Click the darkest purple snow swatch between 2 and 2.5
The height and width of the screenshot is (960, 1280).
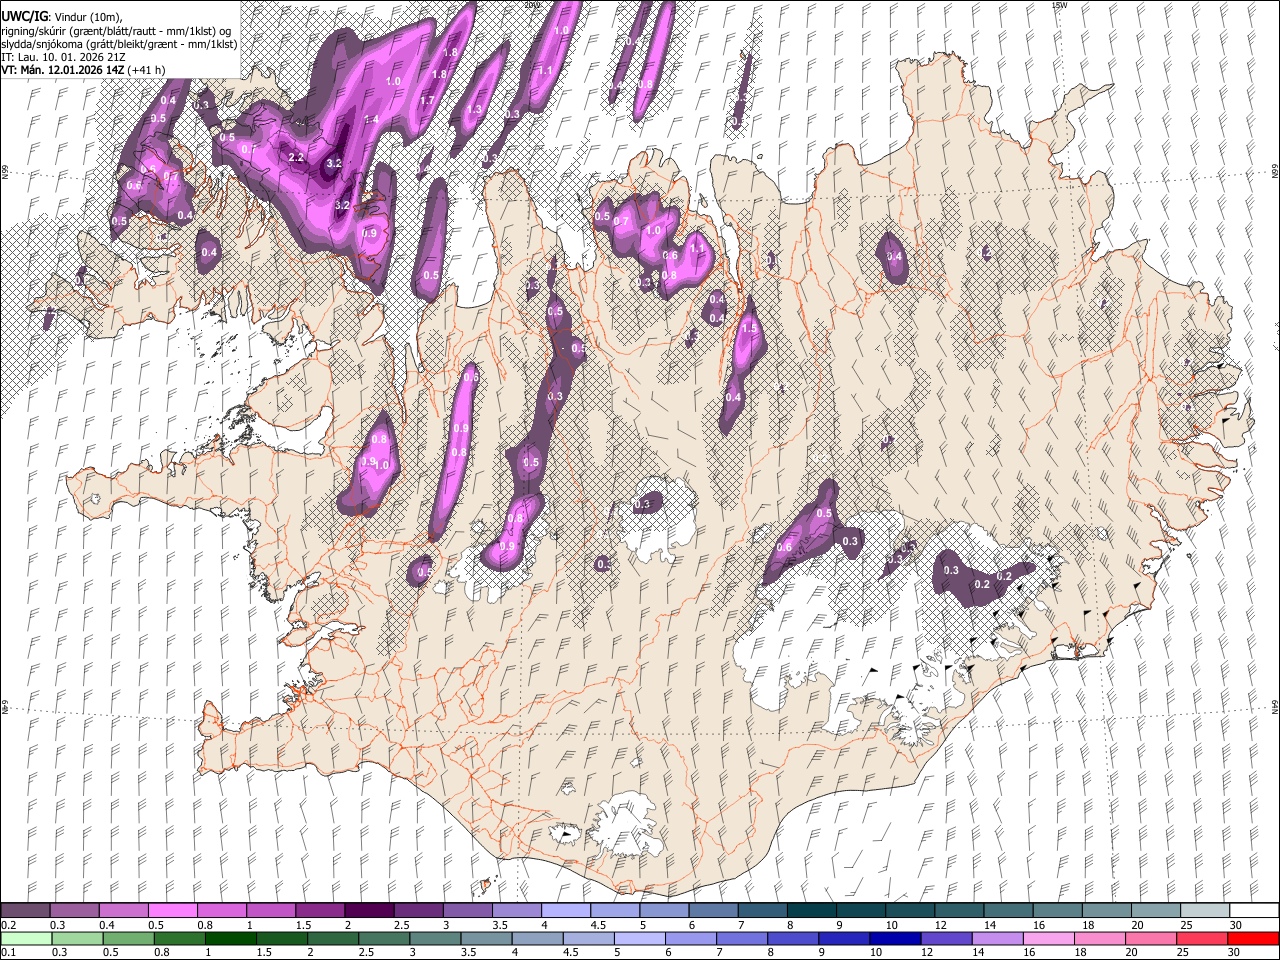pyautogui.click(x=369, y=910)
